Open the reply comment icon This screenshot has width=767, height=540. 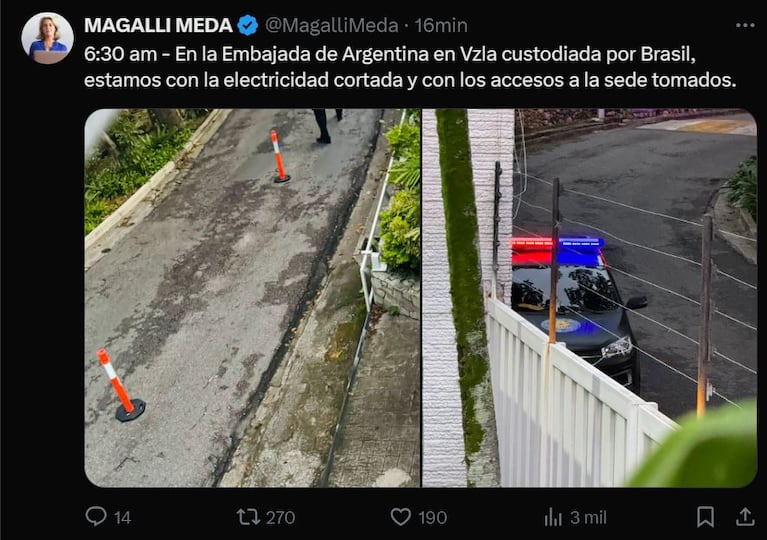pyautogui.click(x=96, y=517)
